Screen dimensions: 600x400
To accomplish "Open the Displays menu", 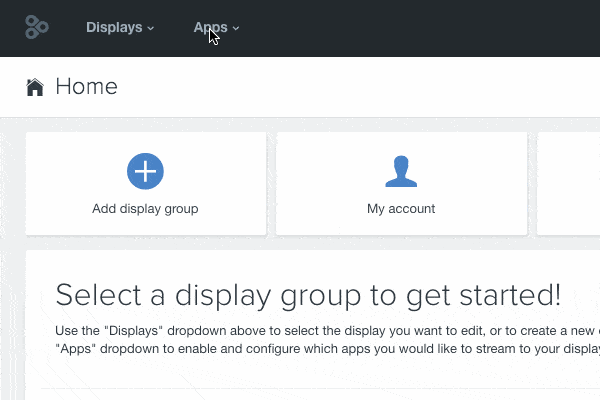I will (115, 28).
